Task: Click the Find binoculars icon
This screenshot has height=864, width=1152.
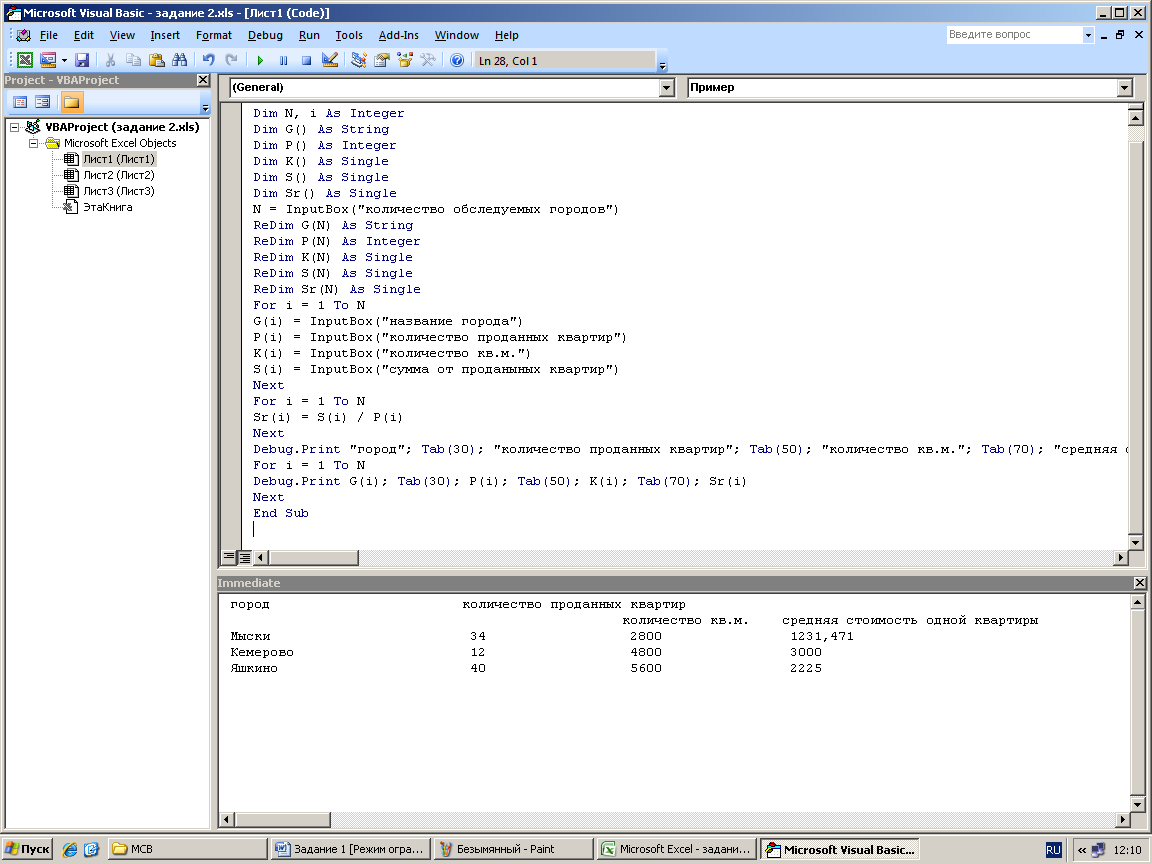Action: [180, 61]
